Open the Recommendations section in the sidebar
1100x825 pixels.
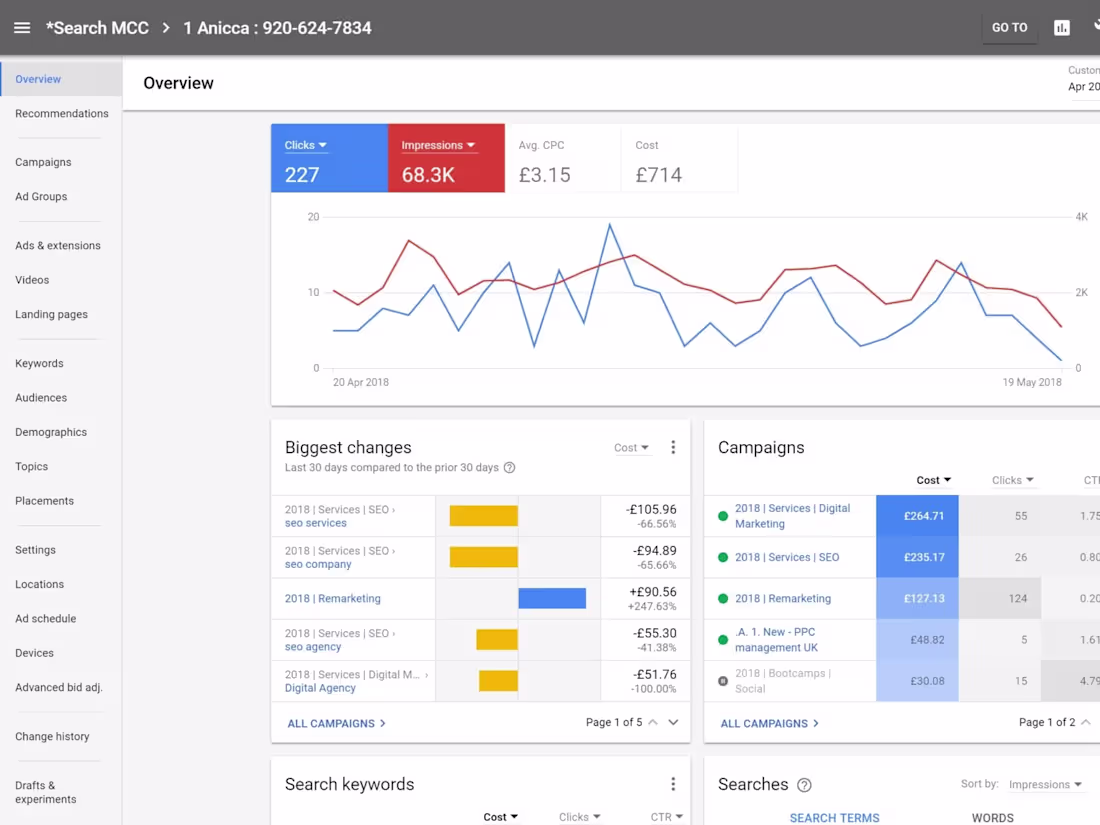click(x=63, y=113)
